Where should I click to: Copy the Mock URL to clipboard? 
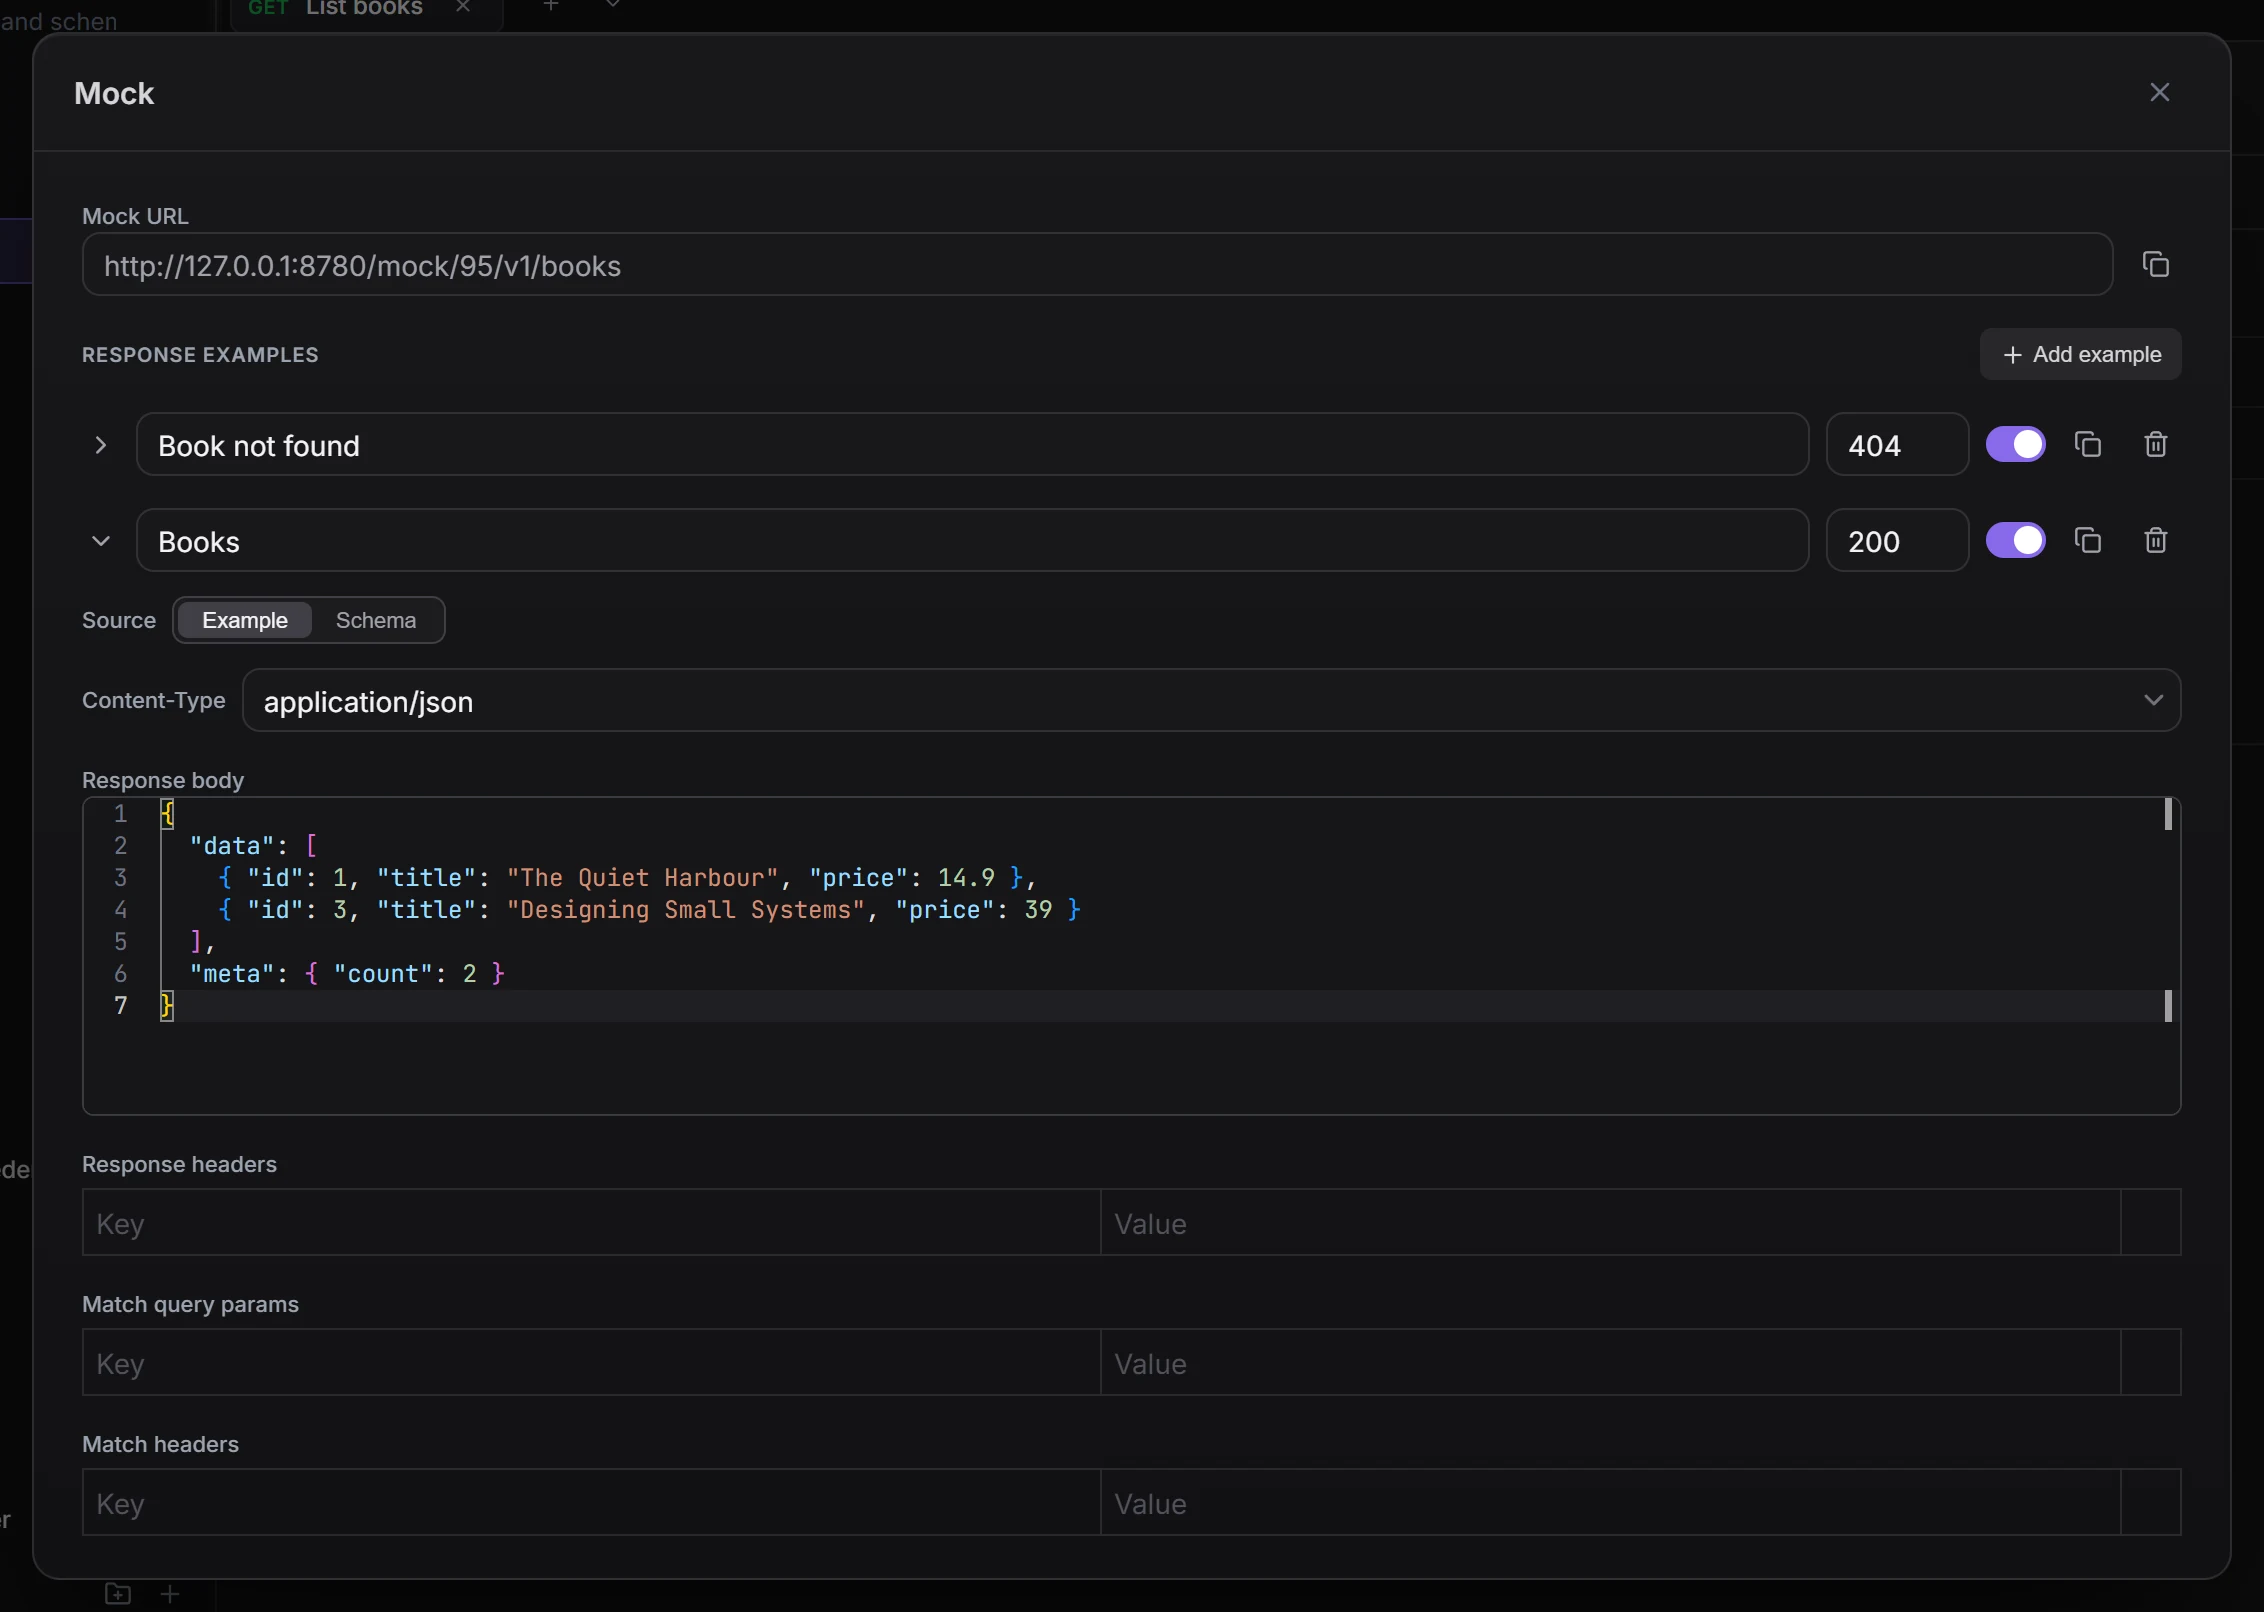pos(2155,265)
